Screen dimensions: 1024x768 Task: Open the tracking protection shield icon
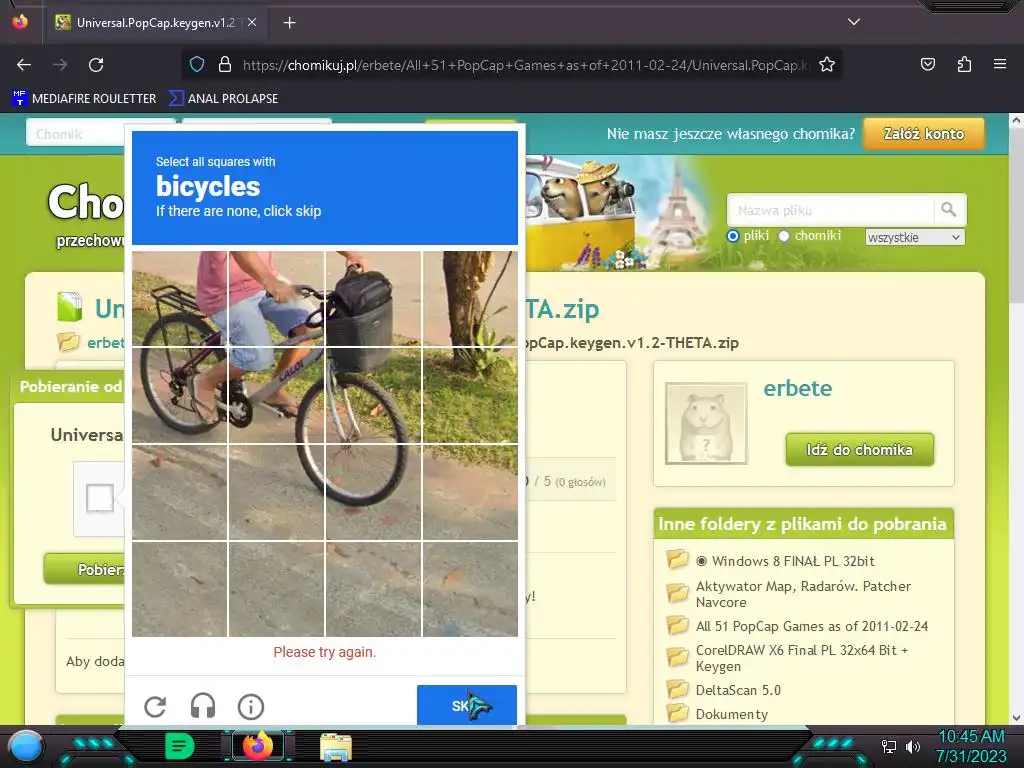pos(197,65)
